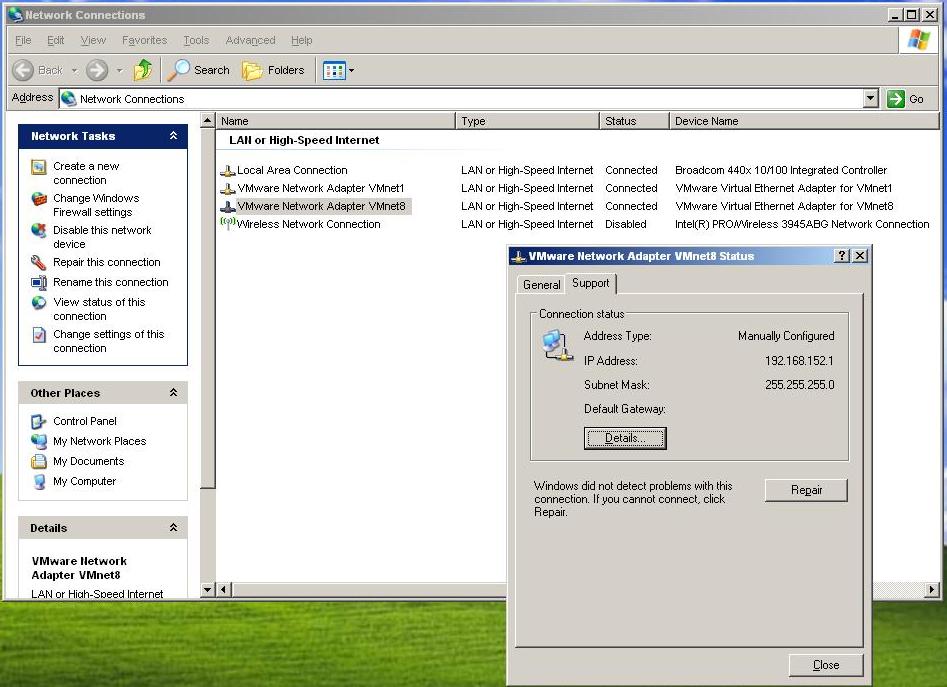Collapse the Network Tasks panel
The image size is (947, 687).
173,136
